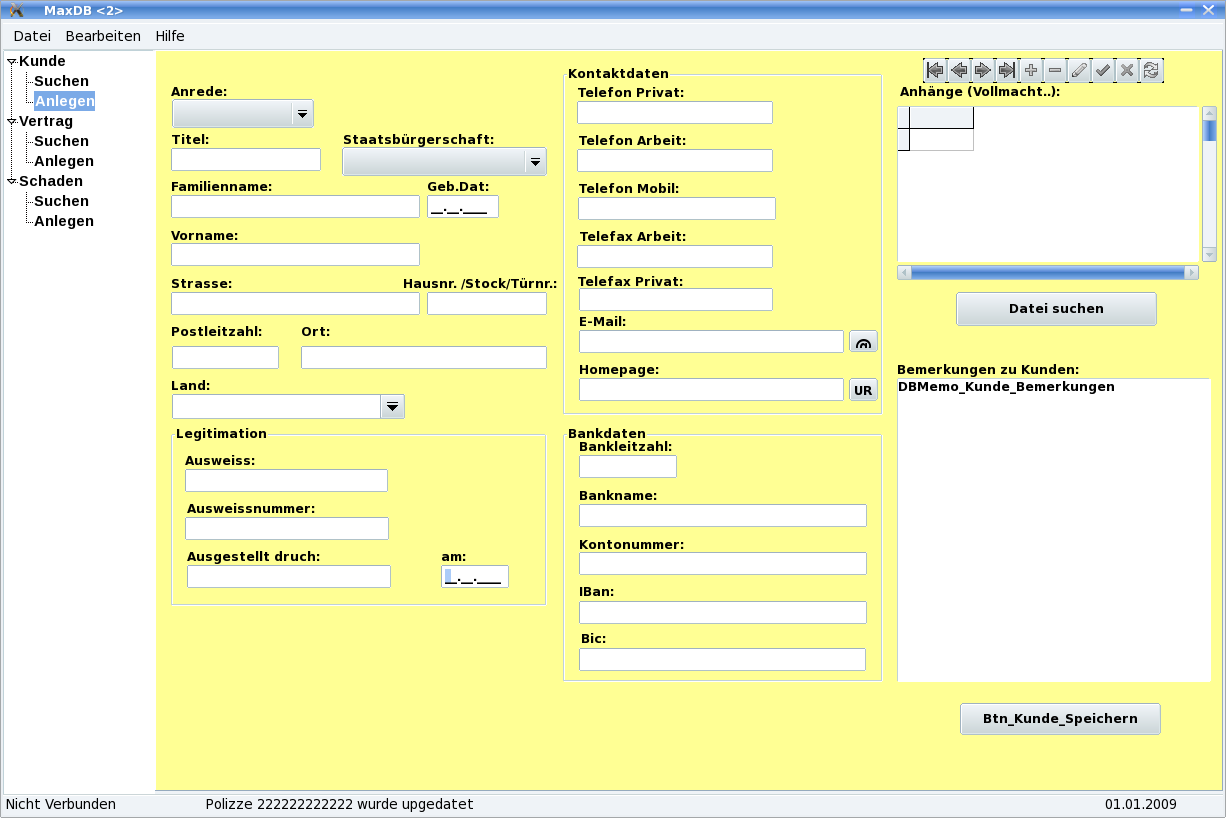The width and height of the screenshot is (1226, 818).
Task: Insert new record with plus icon
Action: (1031, 70)
